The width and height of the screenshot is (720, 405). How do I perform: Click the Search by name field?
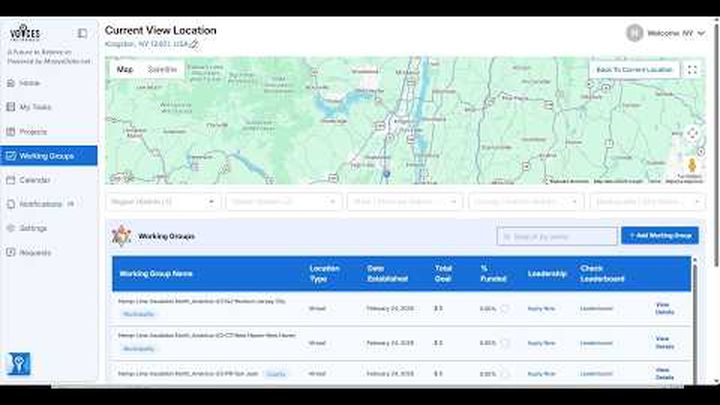pos(557,236)
